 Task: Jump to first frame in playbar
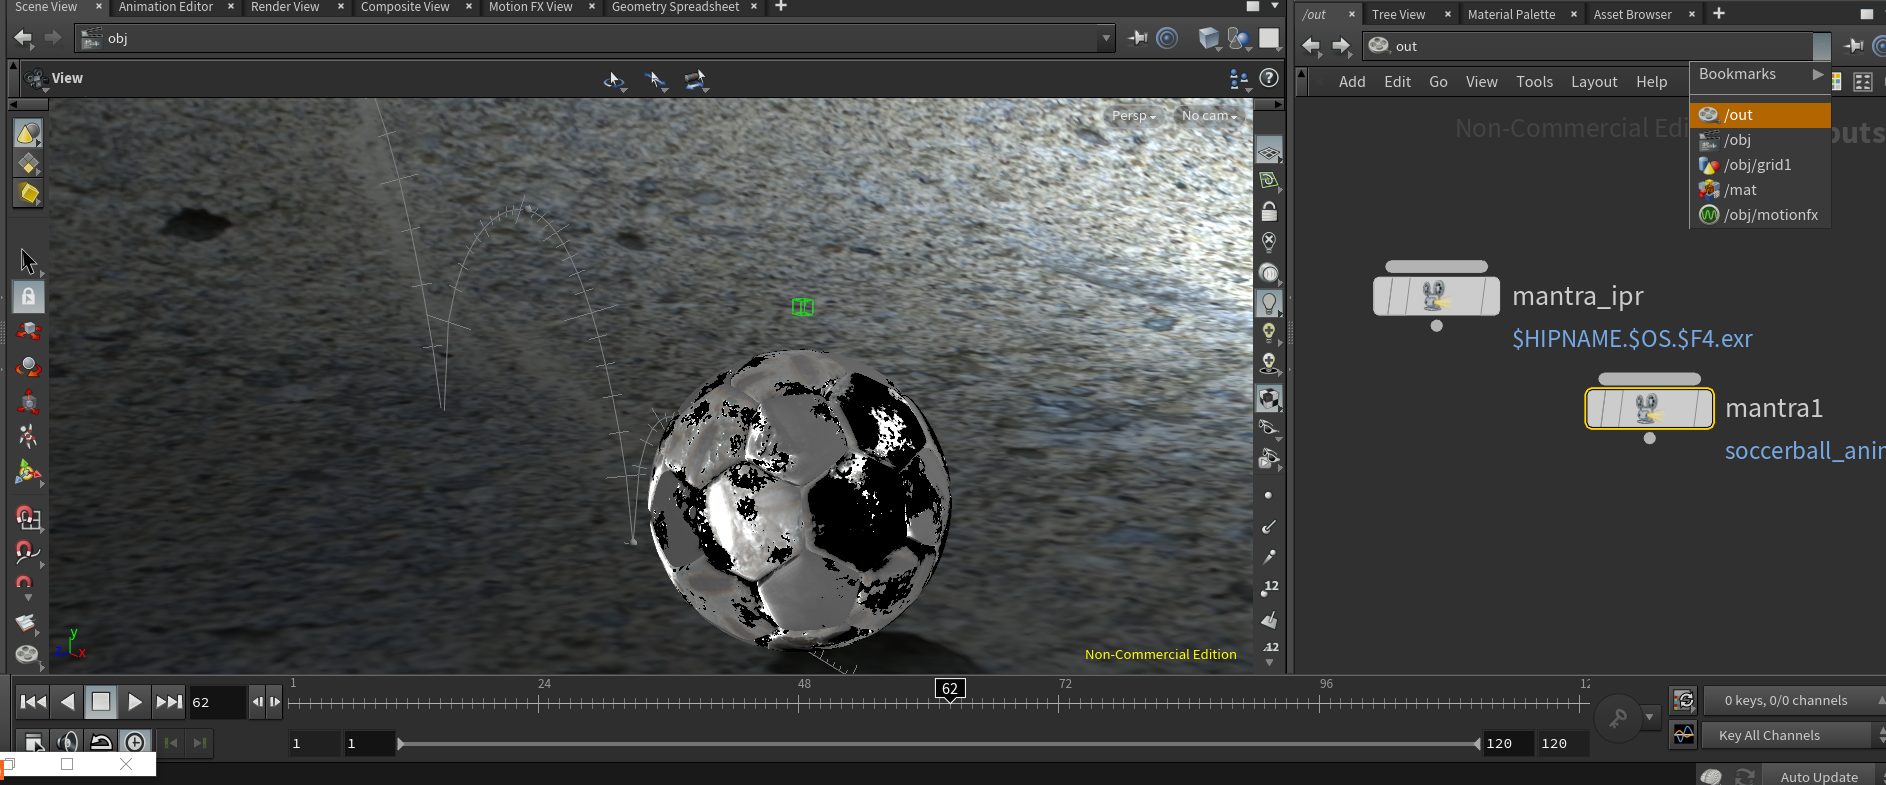[x=33, y=702]
